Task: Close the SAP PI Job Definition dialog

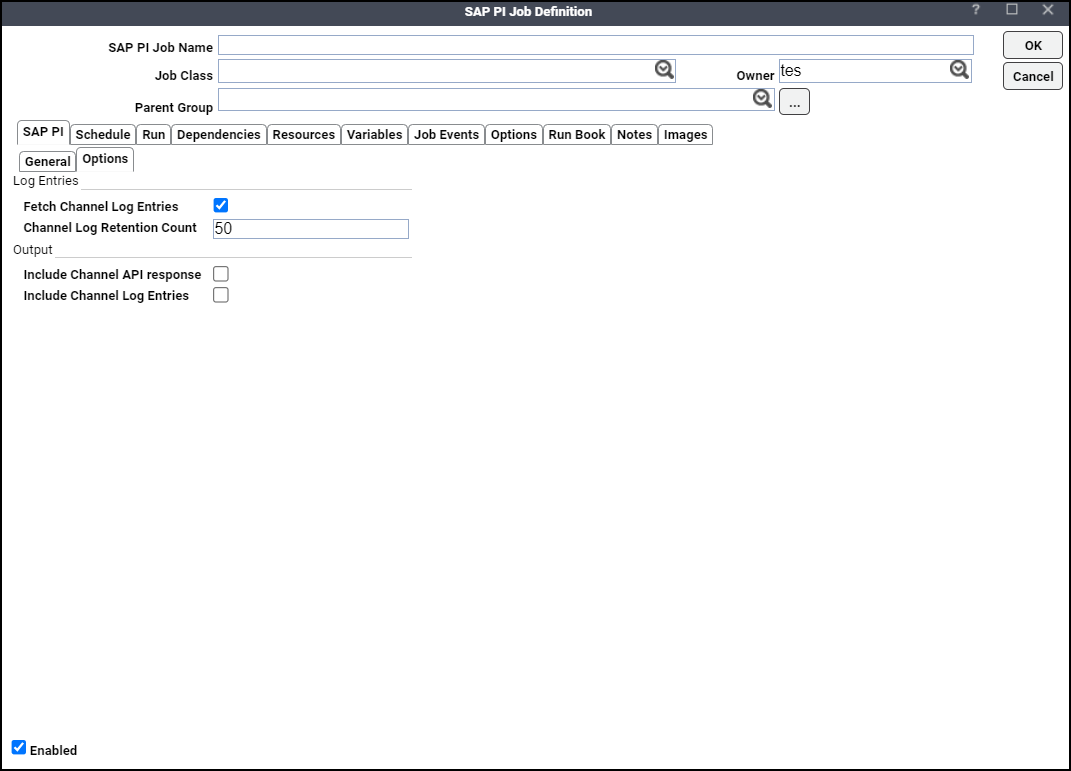Action: click(x=1048, y=10)
